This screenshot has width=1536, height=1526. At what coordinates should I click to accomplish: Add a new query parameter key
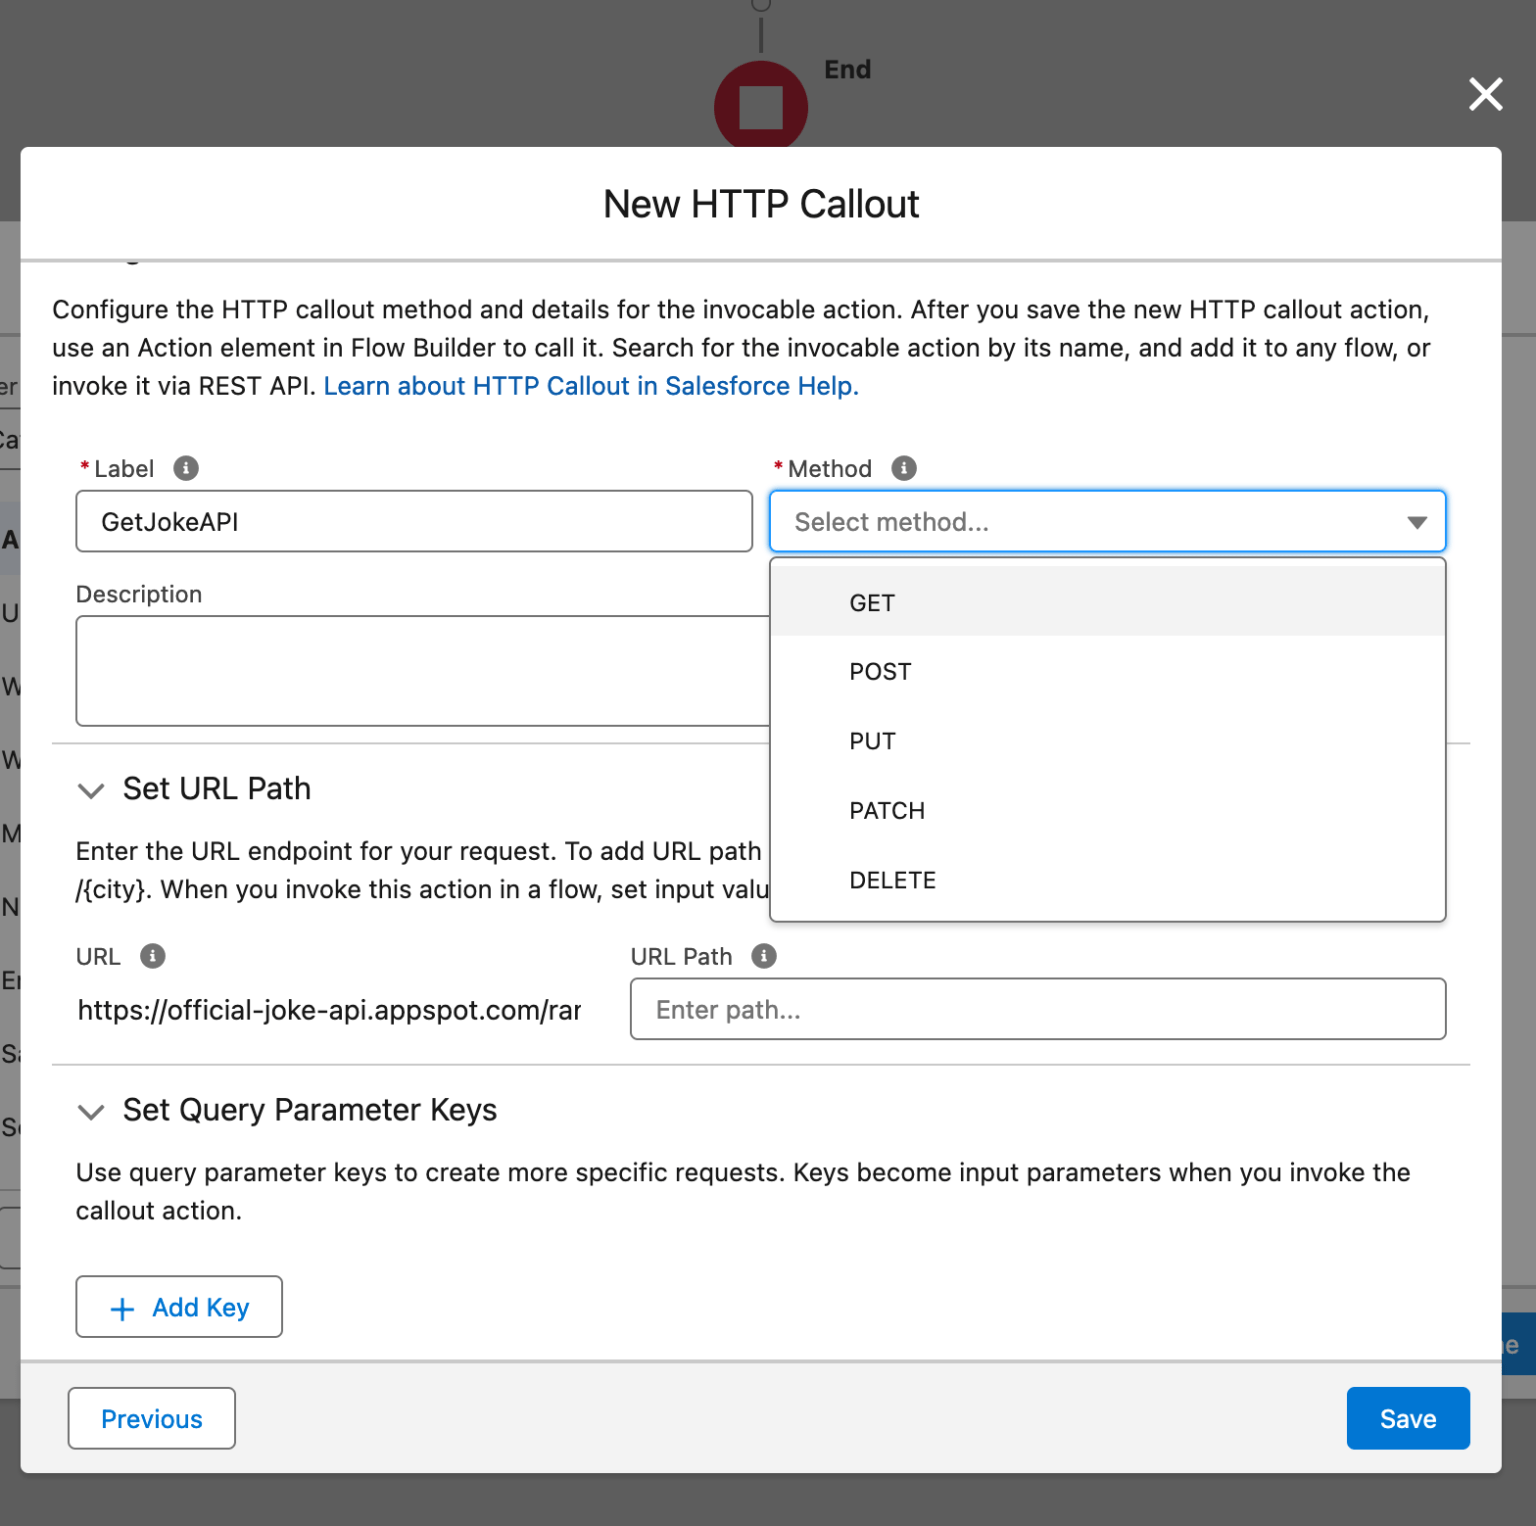178,1307
